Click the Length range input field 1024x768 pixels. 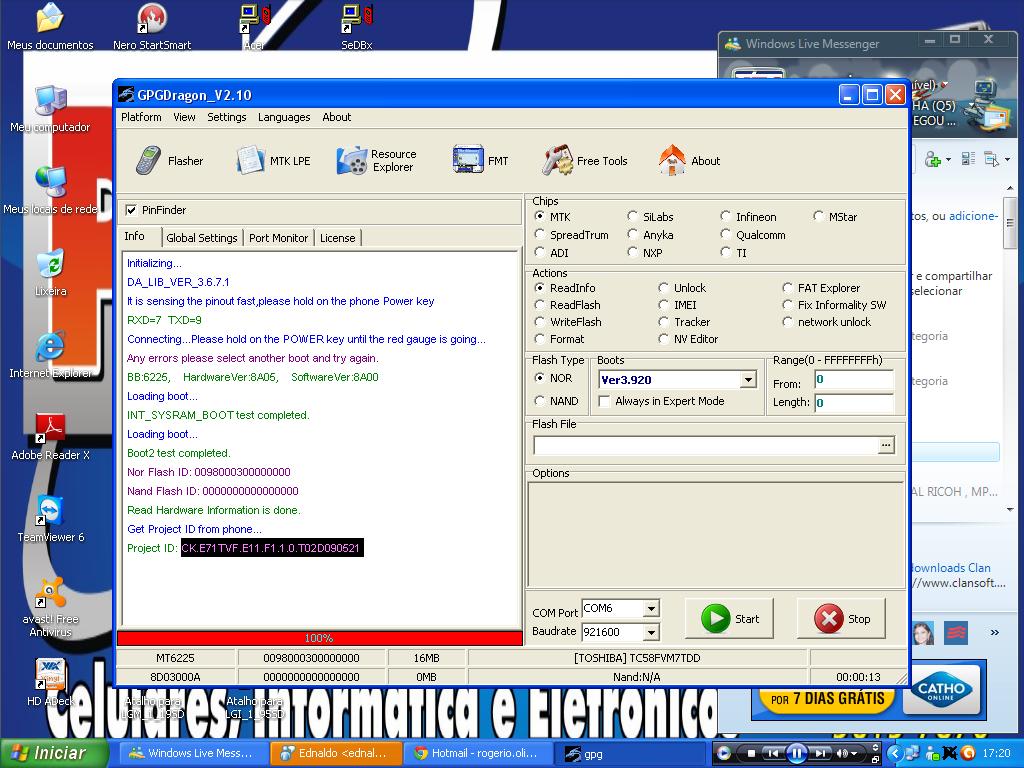click(854, 403)
